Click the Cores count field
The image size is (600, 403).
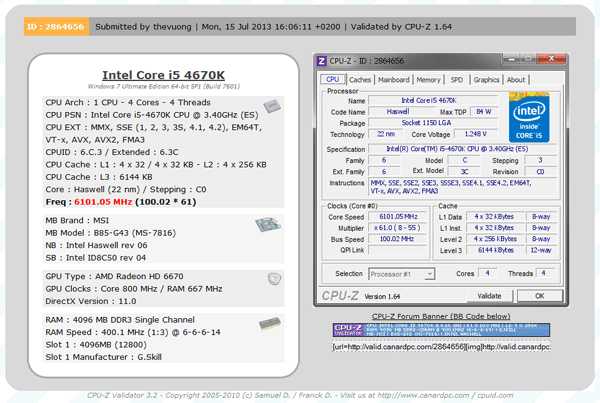tap(488, 273)
